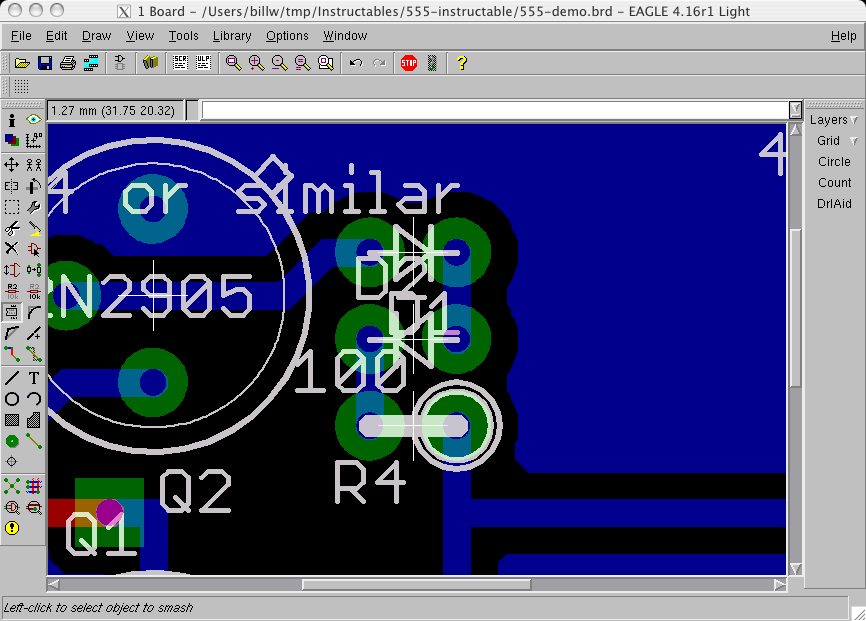Open the Errors exclamation tool
Screen dimensions: 866x621
[12, 528]
